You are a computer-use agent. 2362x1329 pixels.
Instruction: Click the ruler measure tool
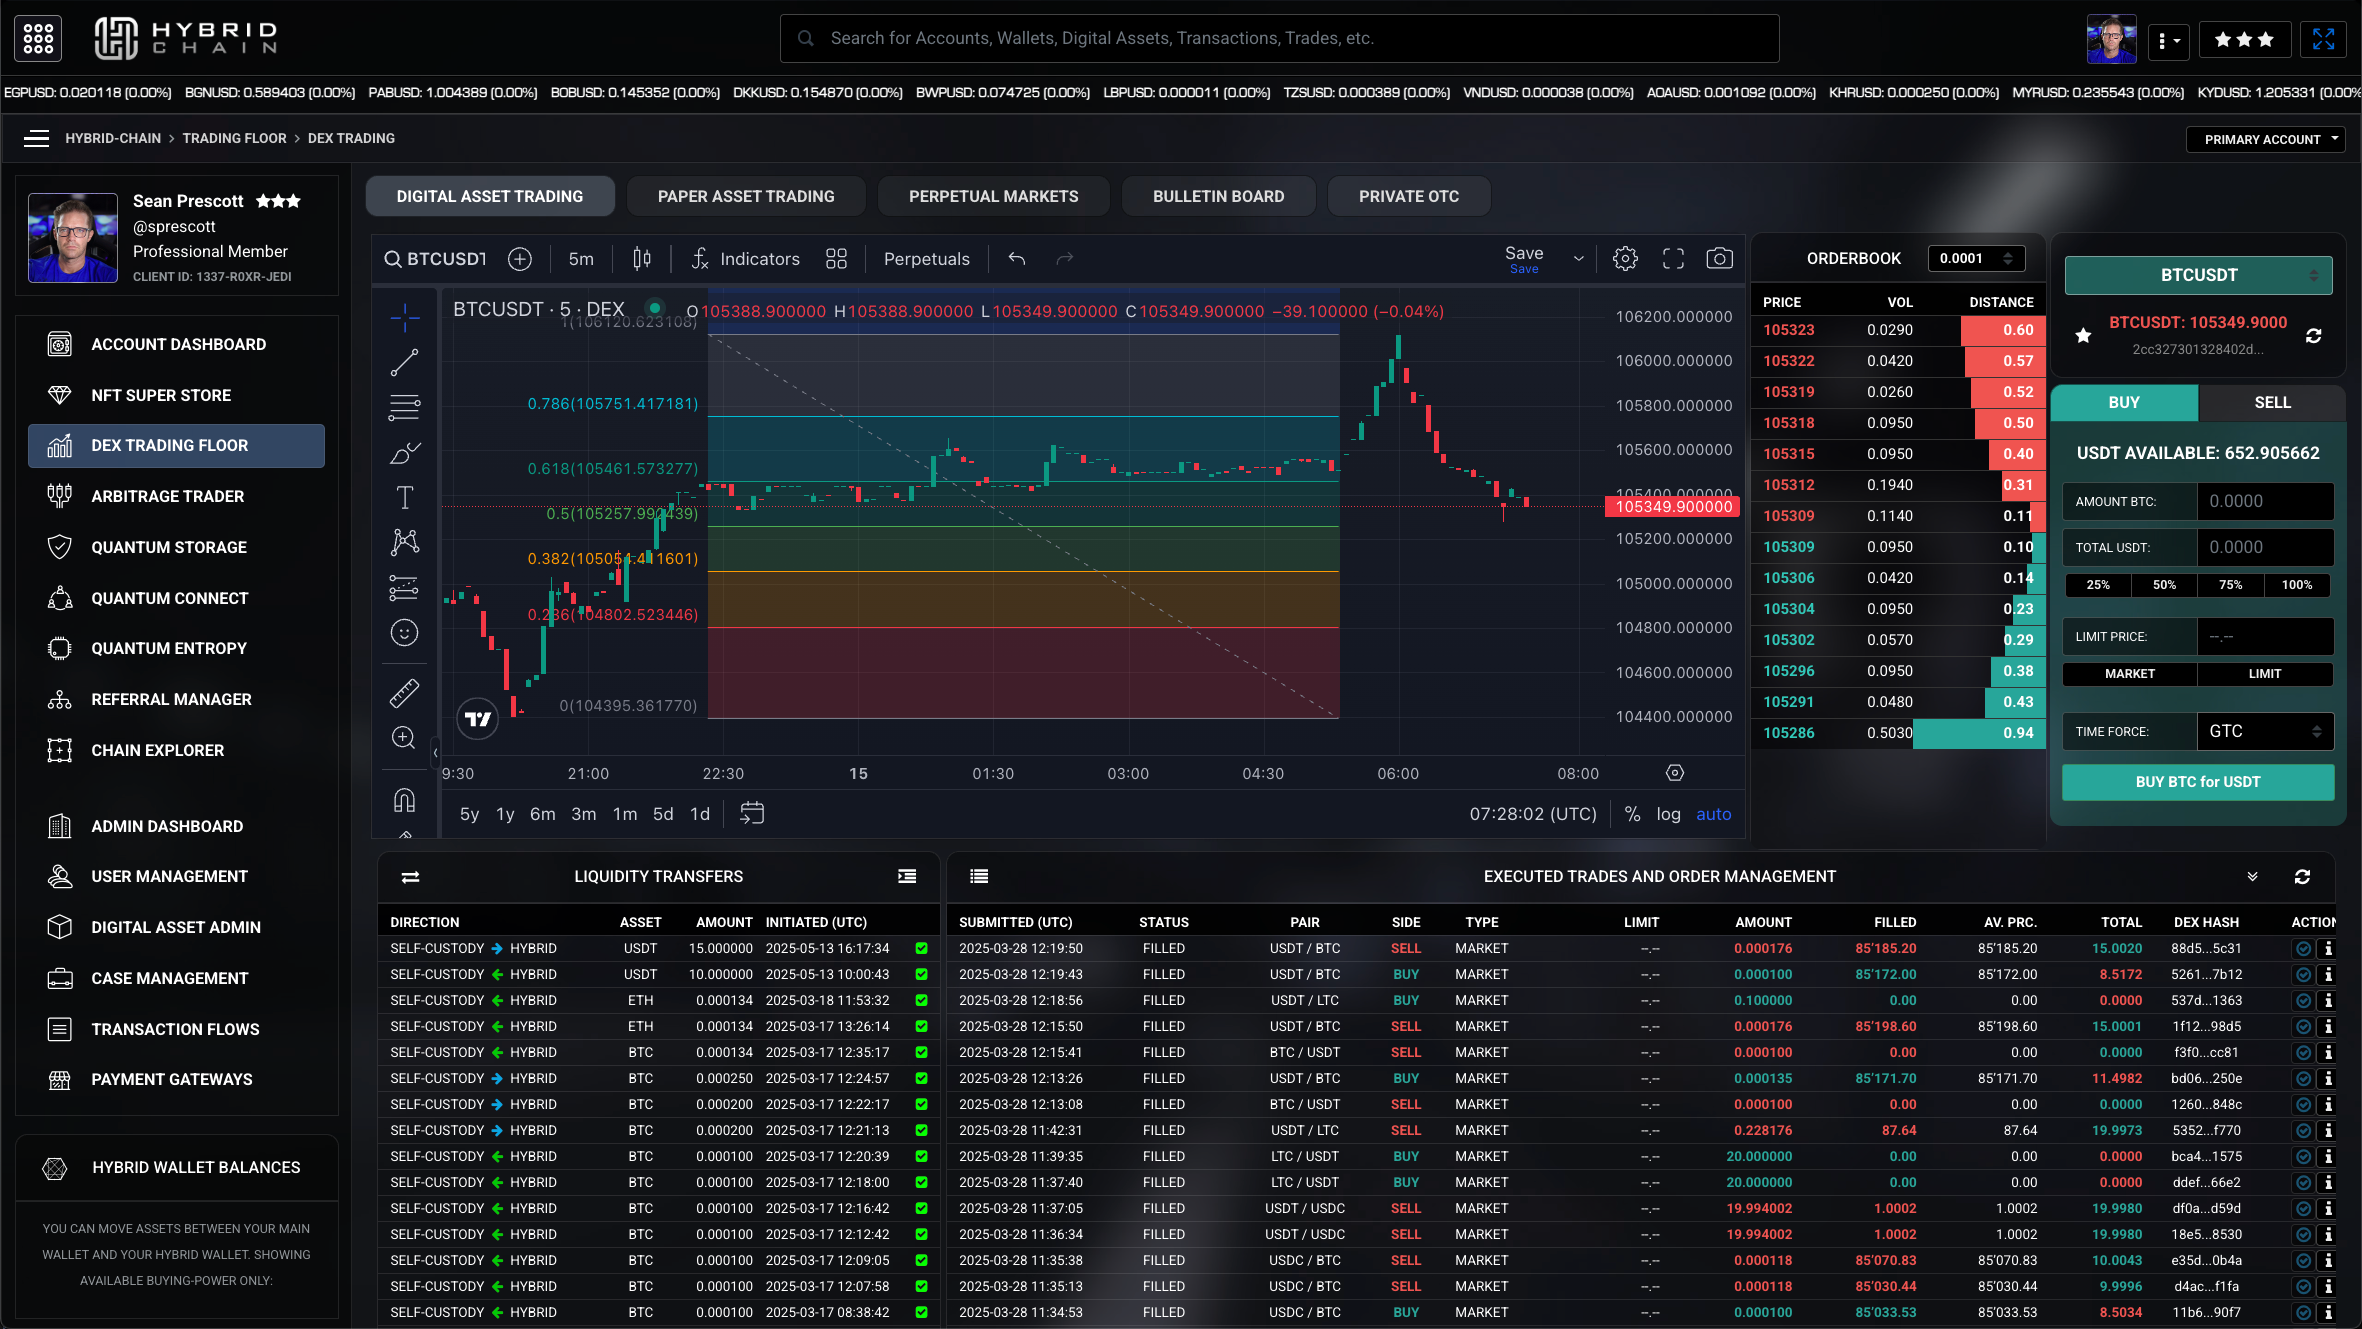click(404, 692)
